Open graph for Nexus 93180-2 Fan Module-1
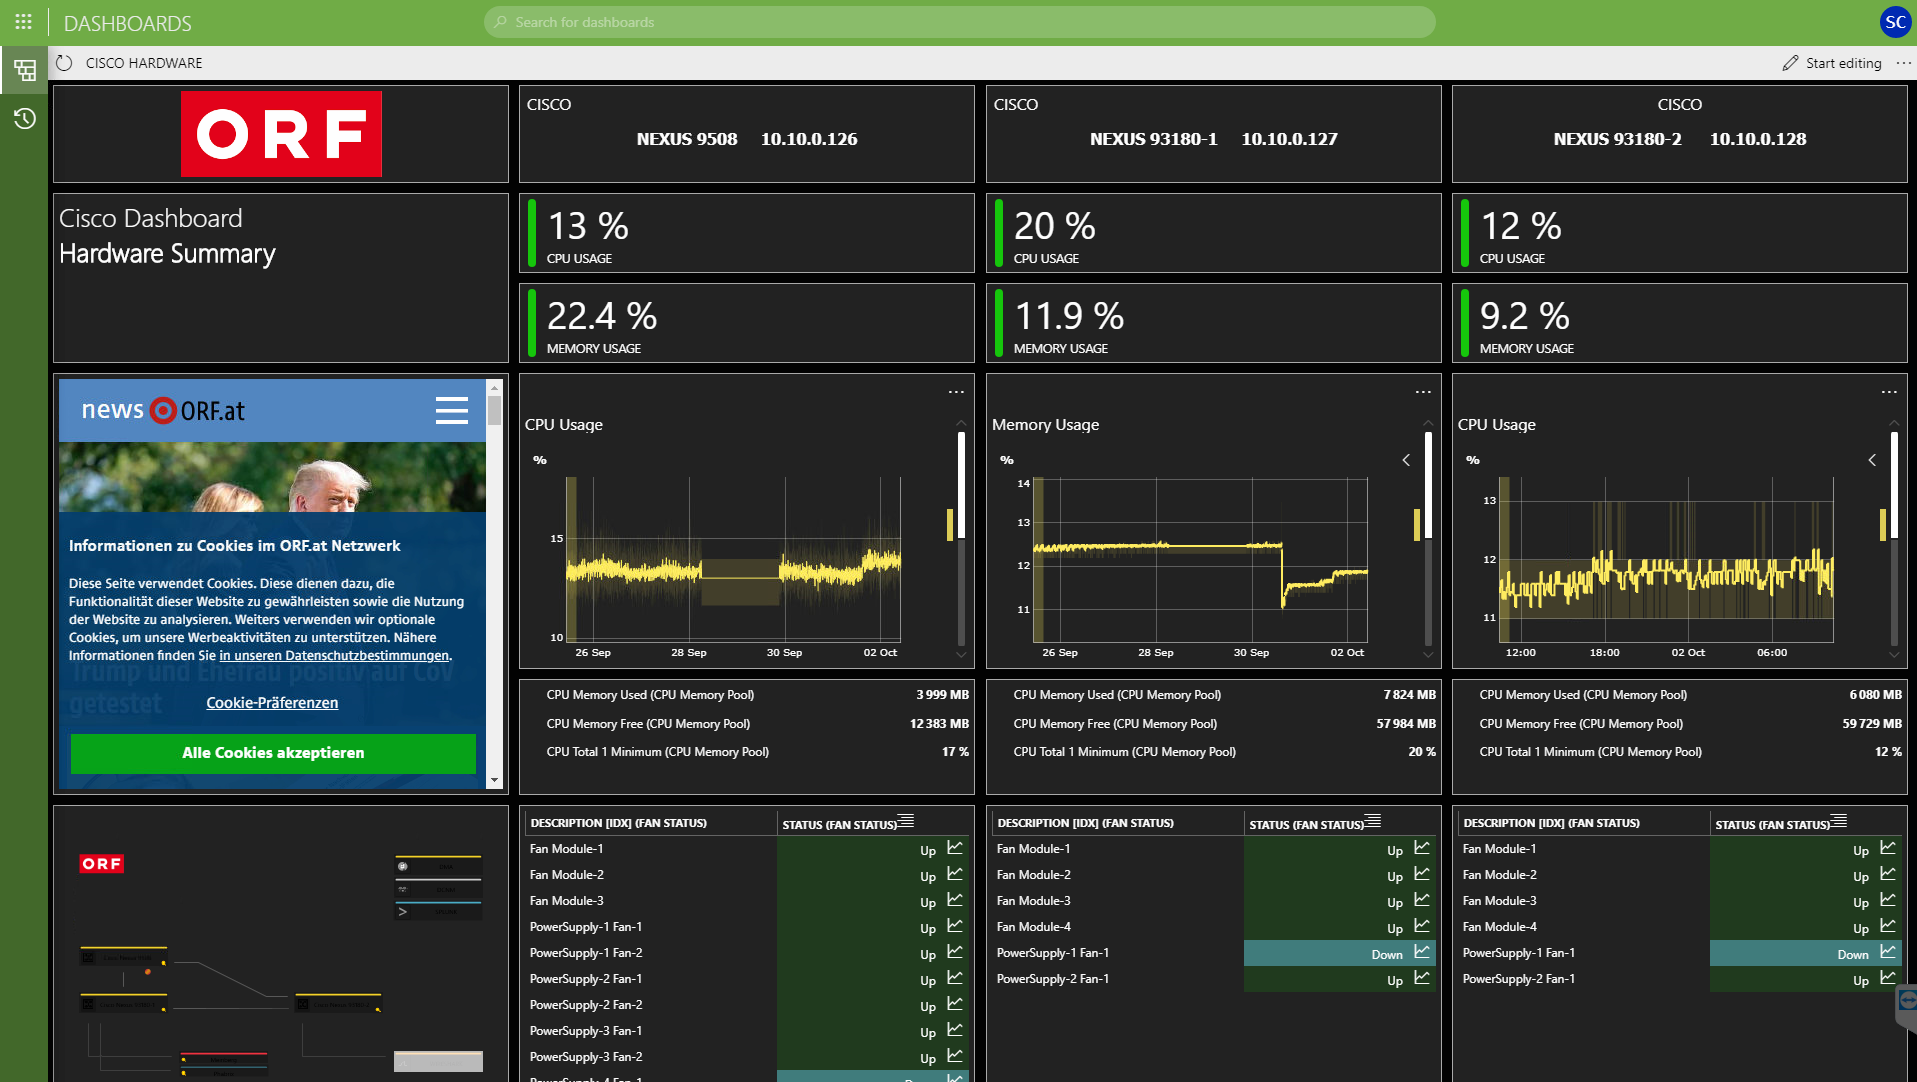Image resolution: width=1917 pixels, height=1082 pixels. point(1888,848)
